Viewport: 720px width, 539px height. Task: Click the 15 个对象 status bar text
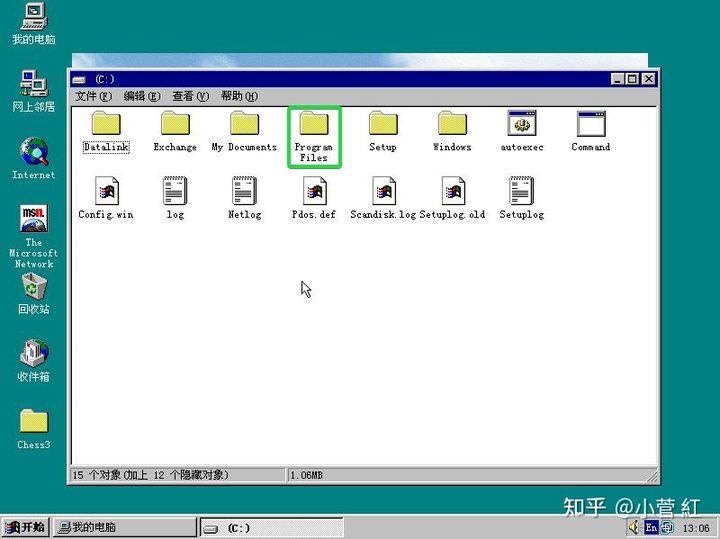tap(150, 475)
